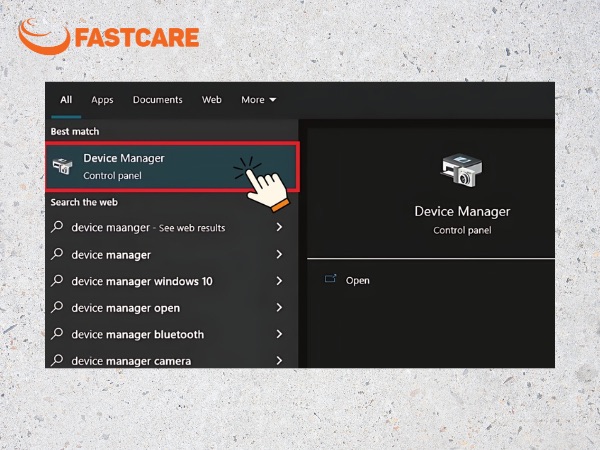Click the Device Manager icon in best match

62,166
